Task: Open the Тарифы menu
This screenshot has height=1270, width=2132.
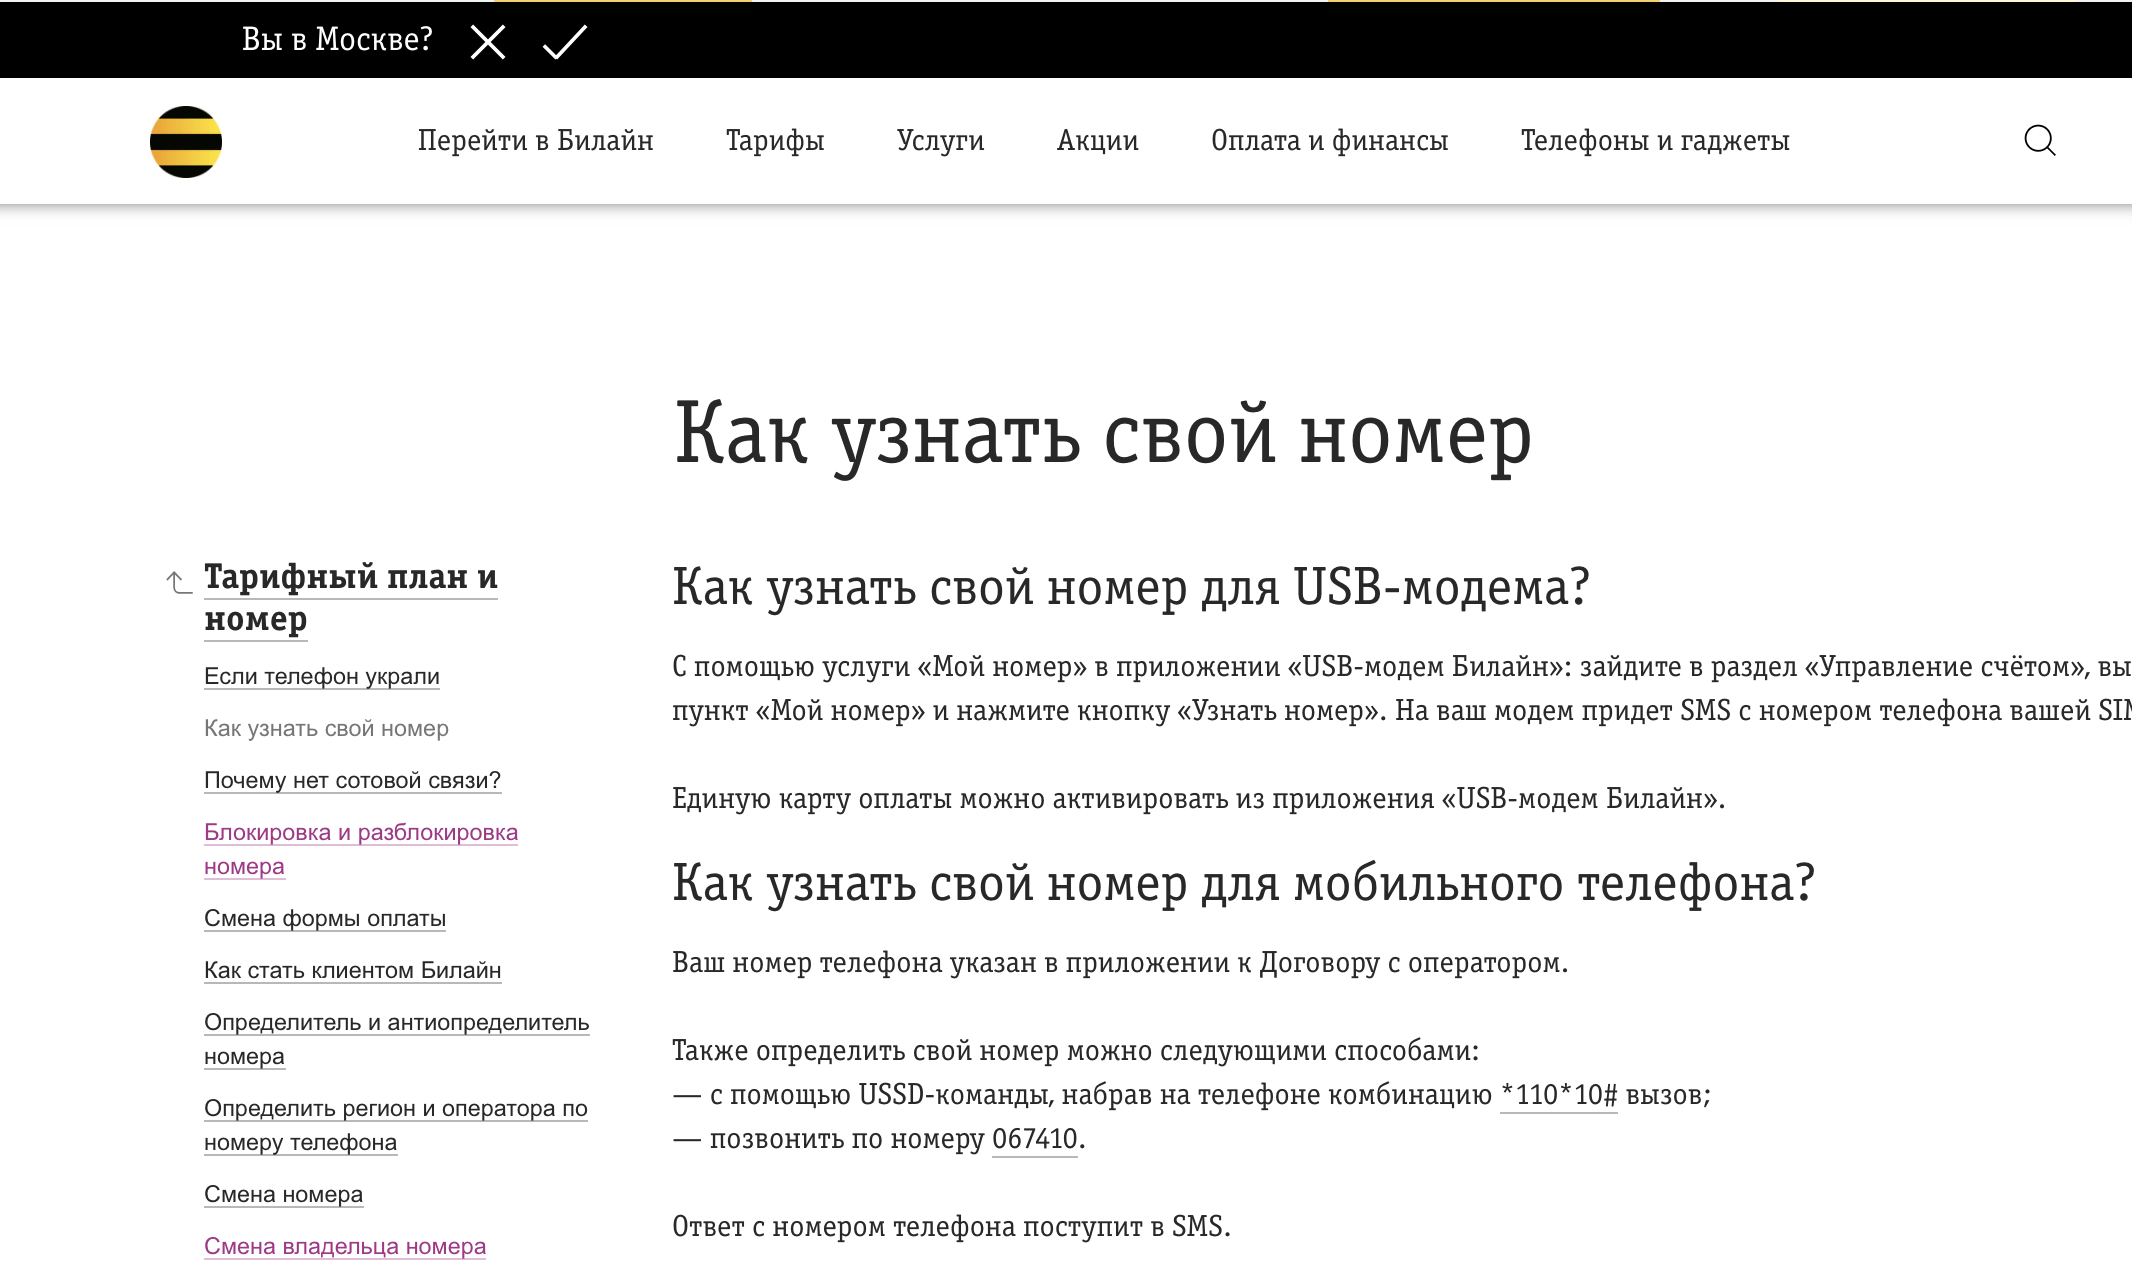Action: click(x=776, y=140)
